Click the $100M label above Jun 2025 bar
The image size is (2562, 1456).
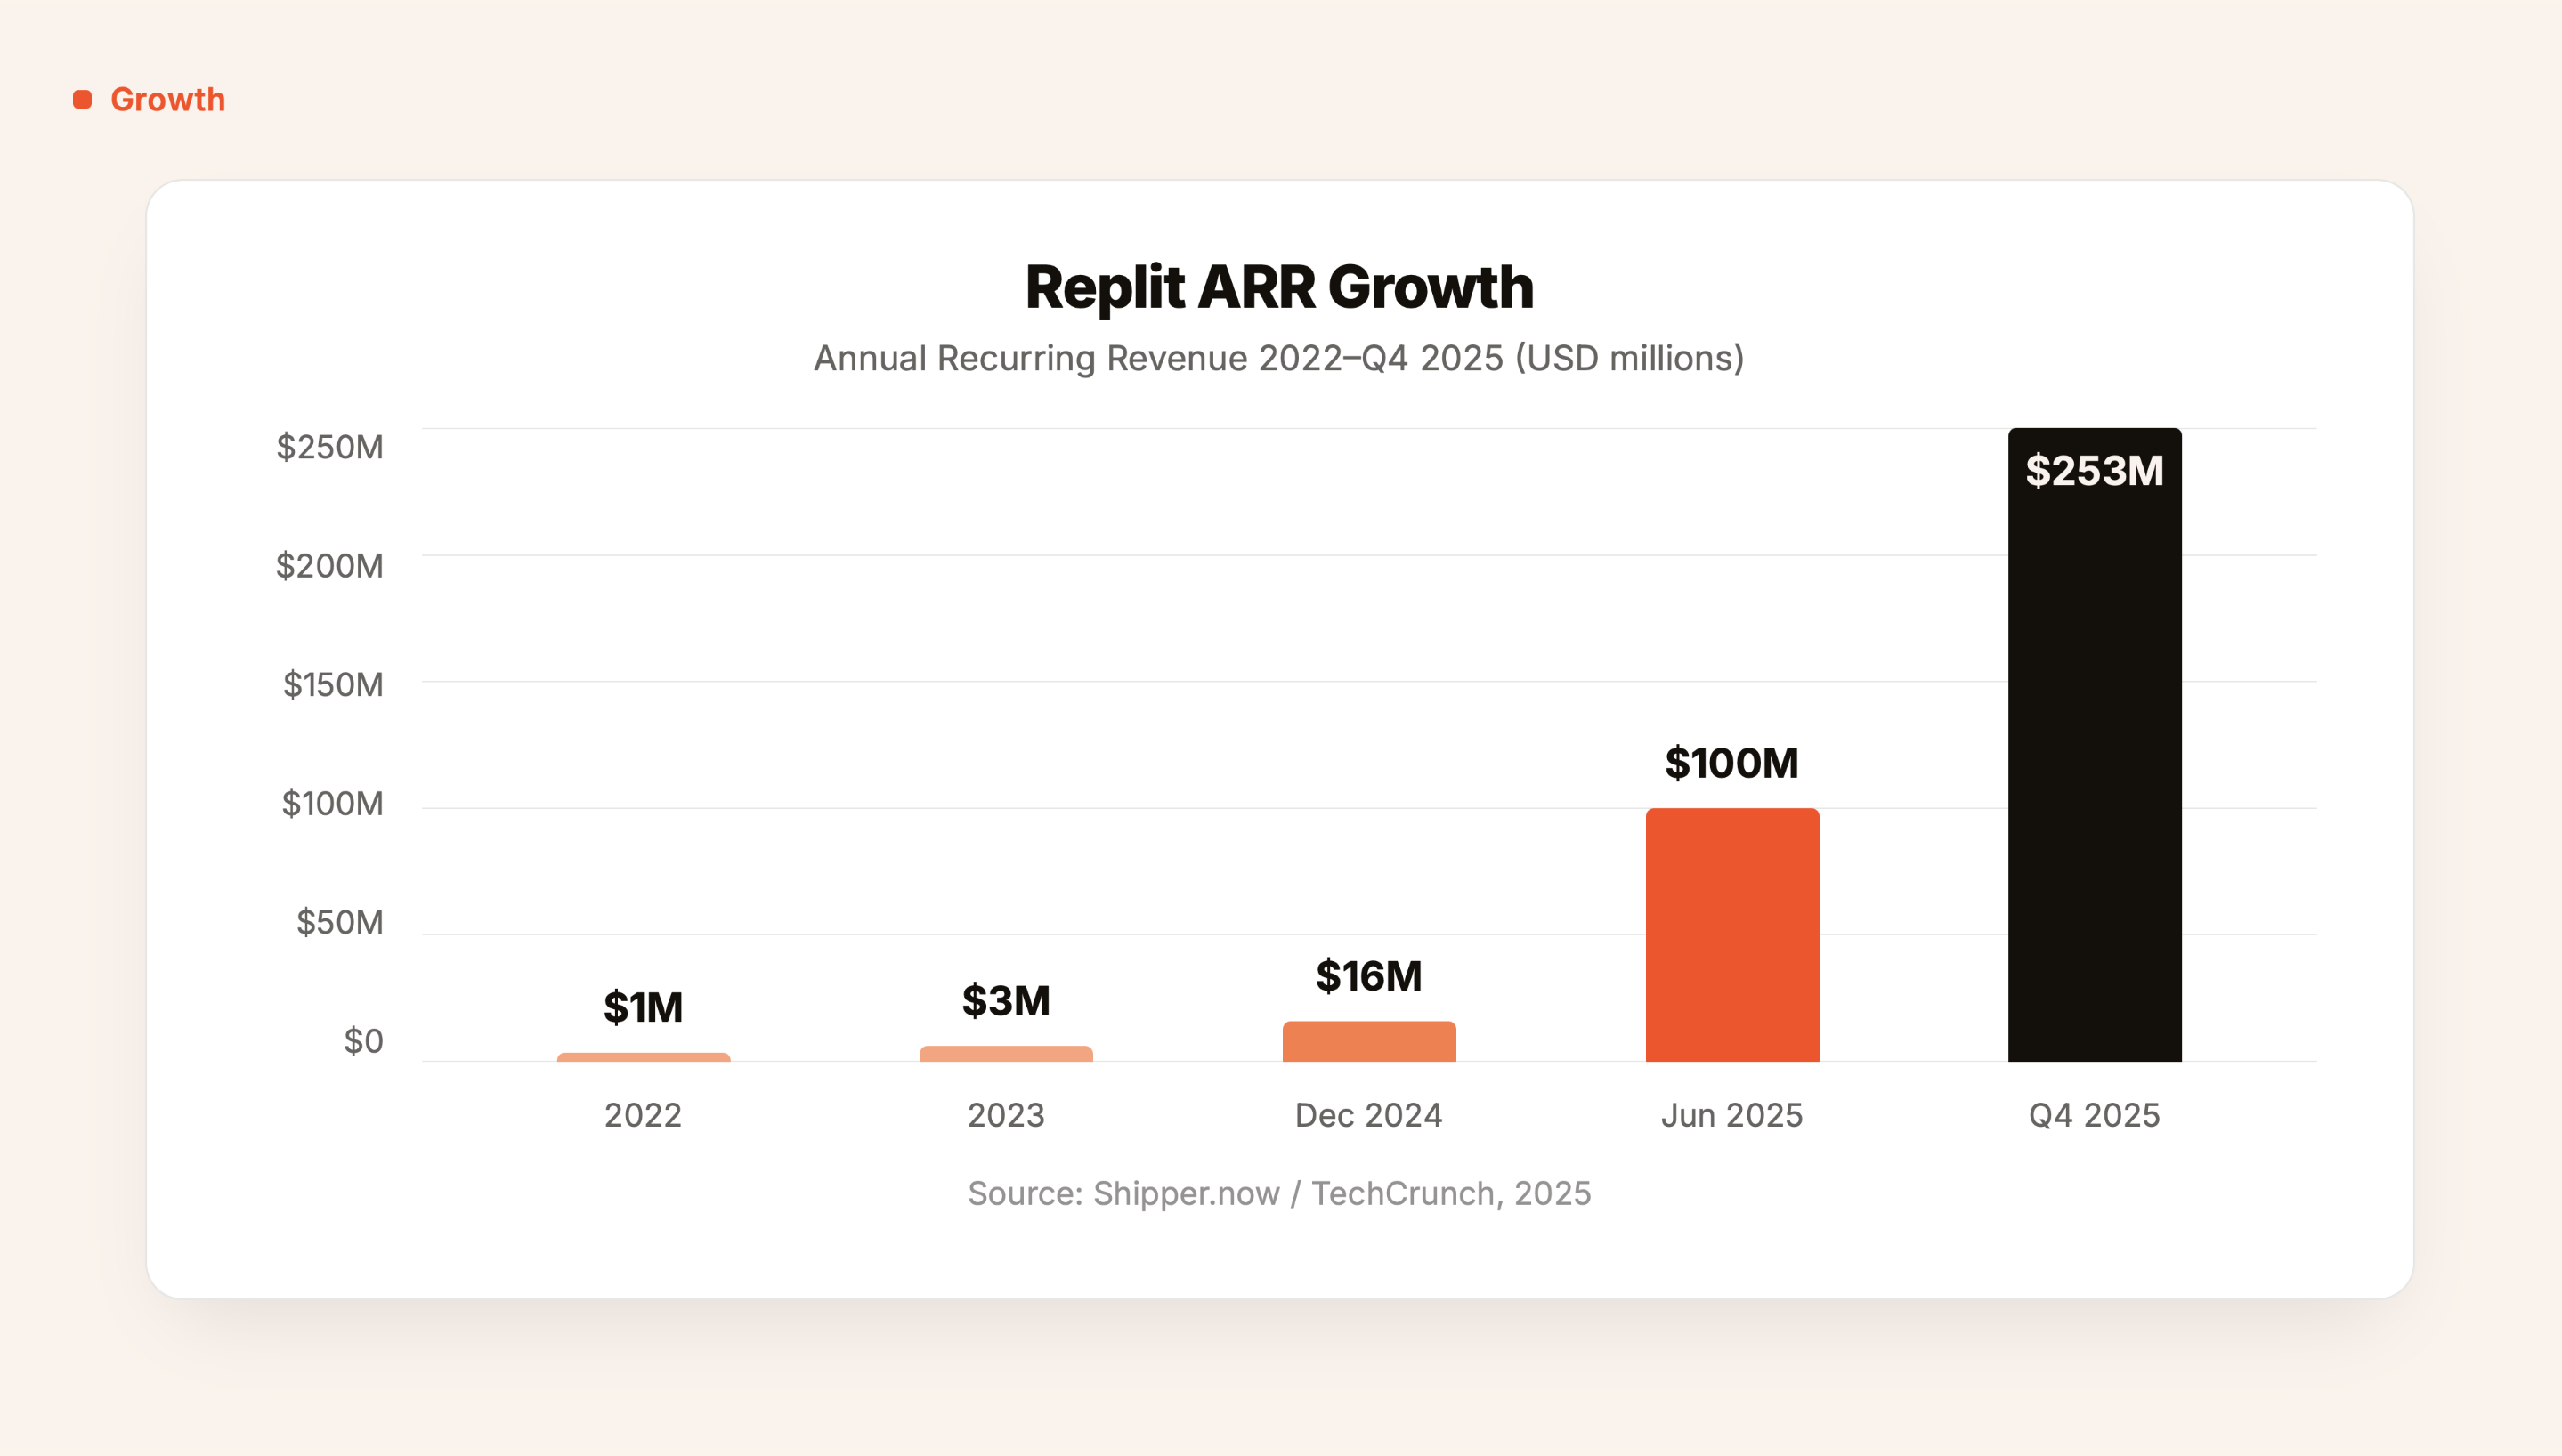(x=1732, y=763)
